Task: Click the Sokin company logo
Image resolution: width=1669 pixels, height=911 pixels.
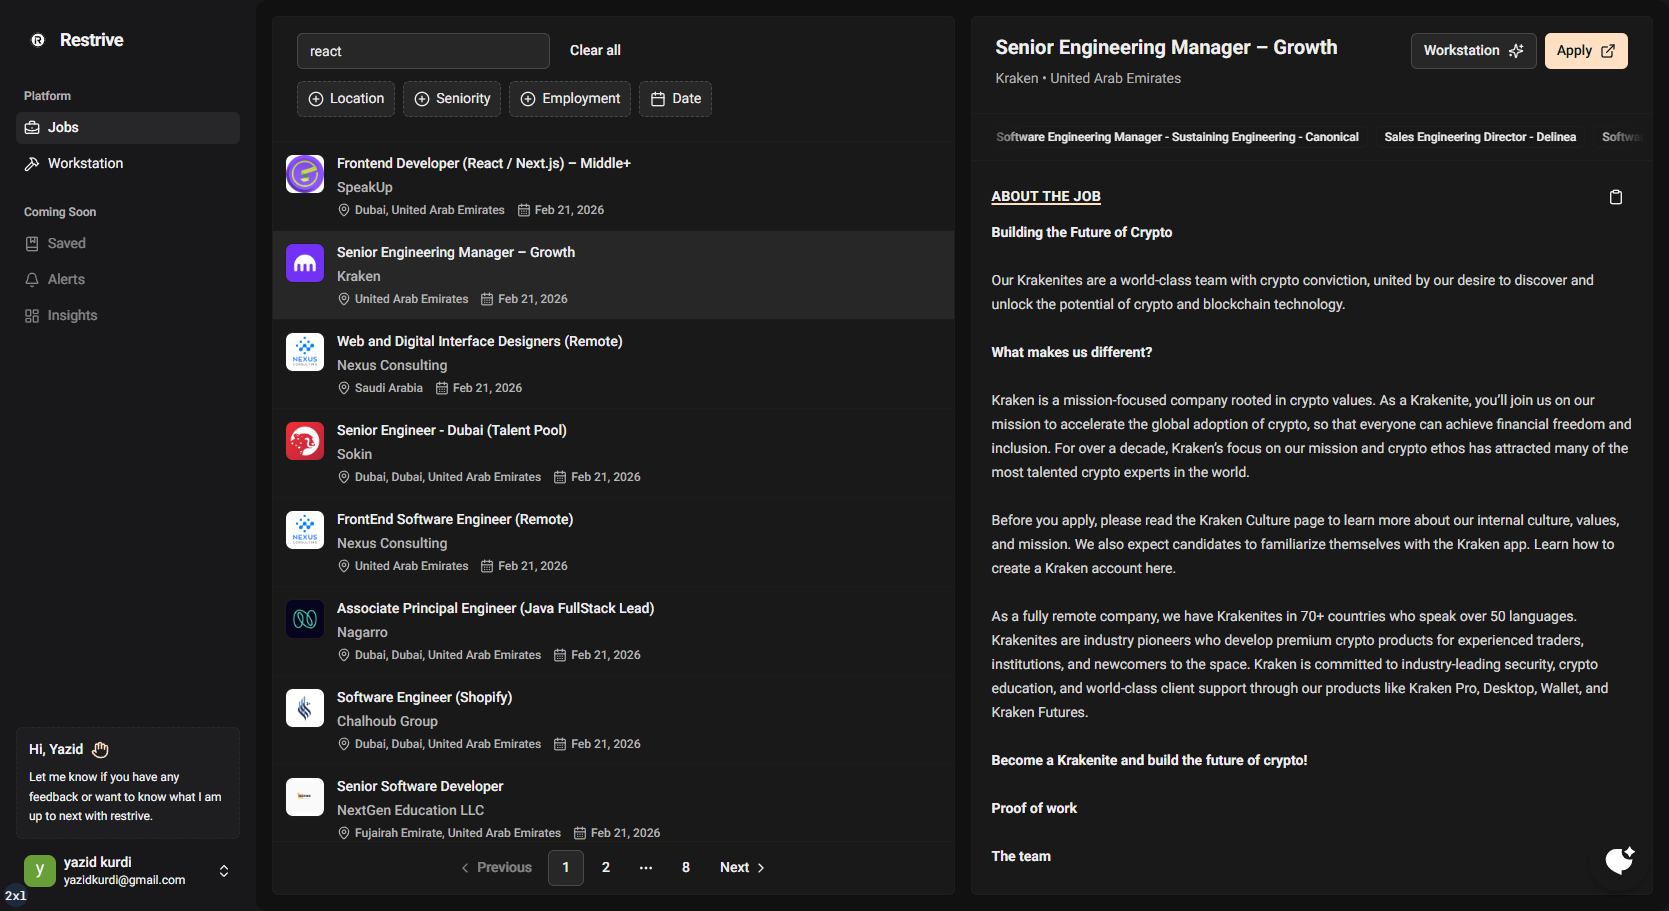Action: coord(305,441)
